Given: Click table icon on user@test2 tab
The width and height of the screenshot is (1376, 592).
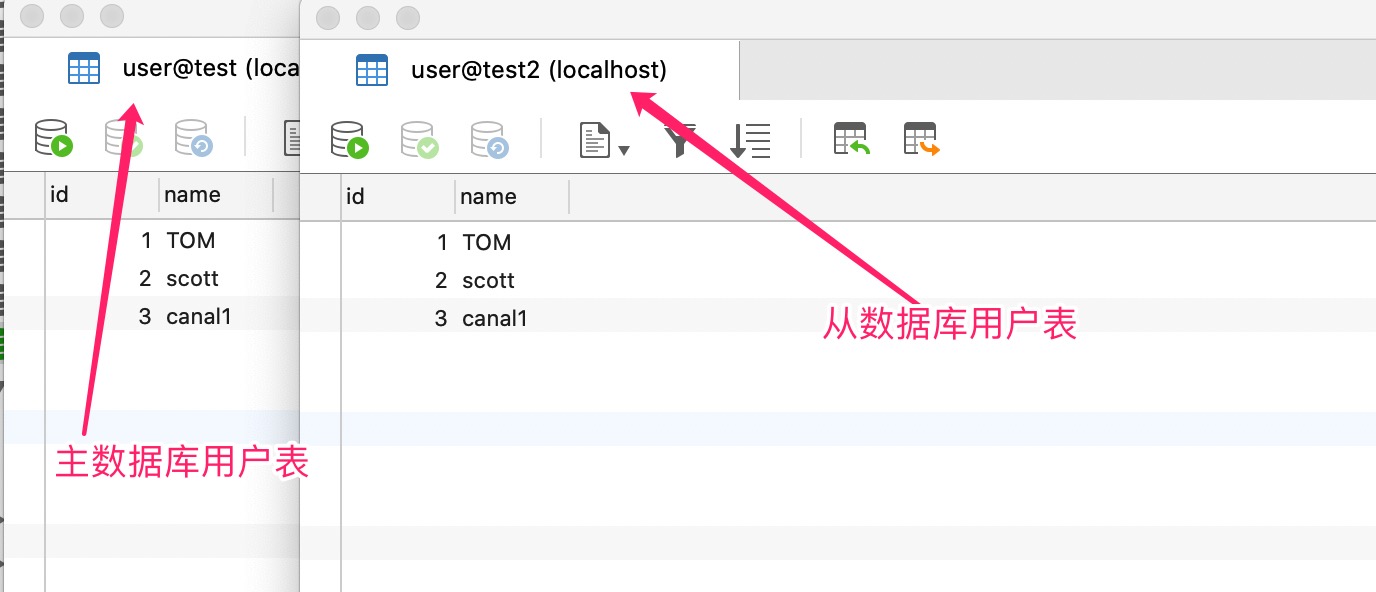Looking at the screenshot, I should pos(372,70).
